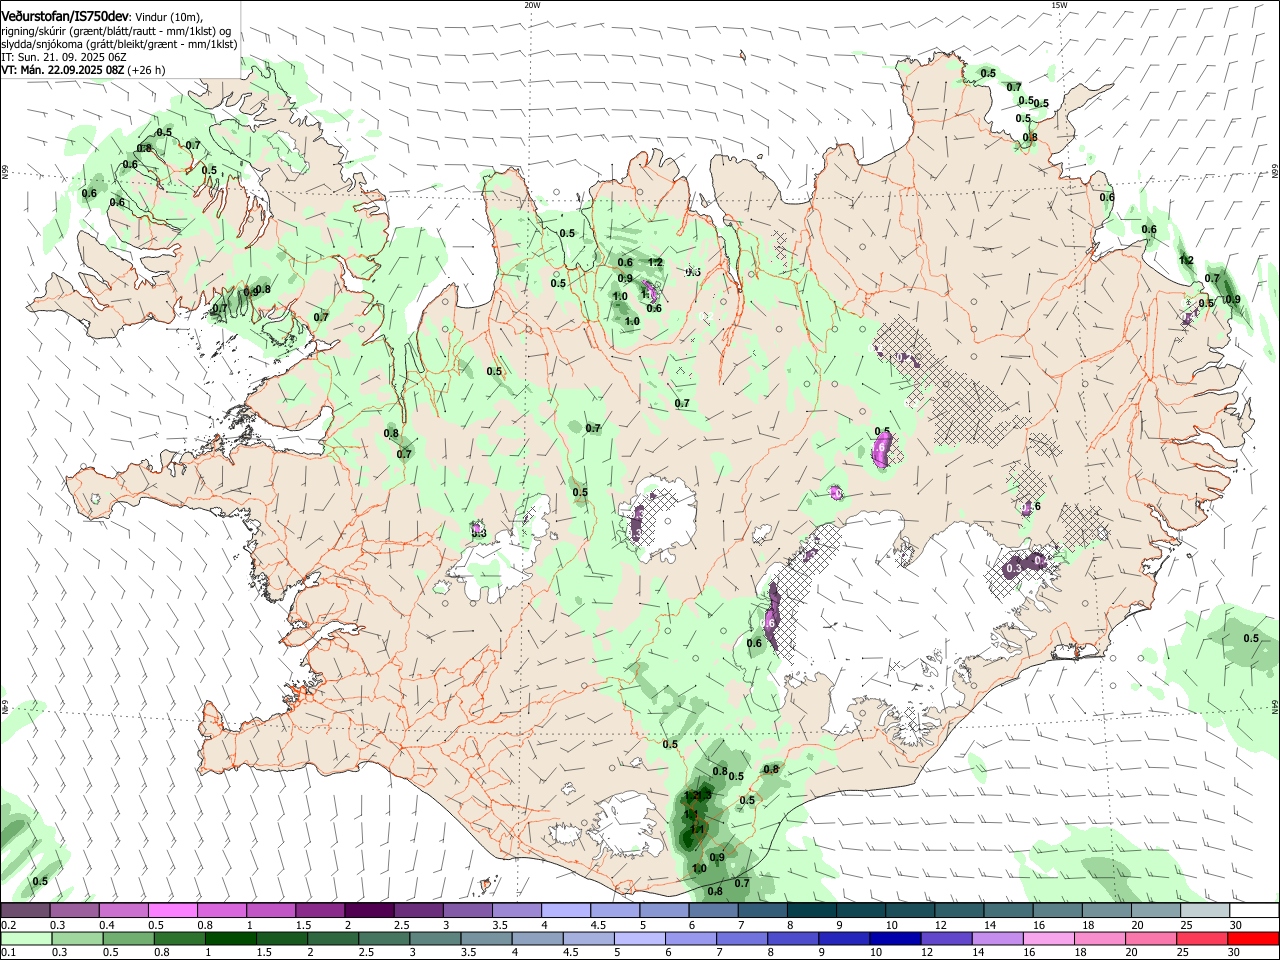Pick the darkest purple 2 snow legend swatch

click(x=368, y=911)
